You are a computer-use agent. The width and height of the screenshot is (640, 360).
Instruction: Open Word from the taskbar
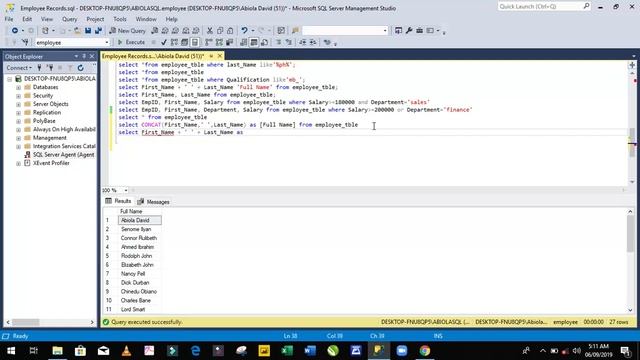pos(310,351)
